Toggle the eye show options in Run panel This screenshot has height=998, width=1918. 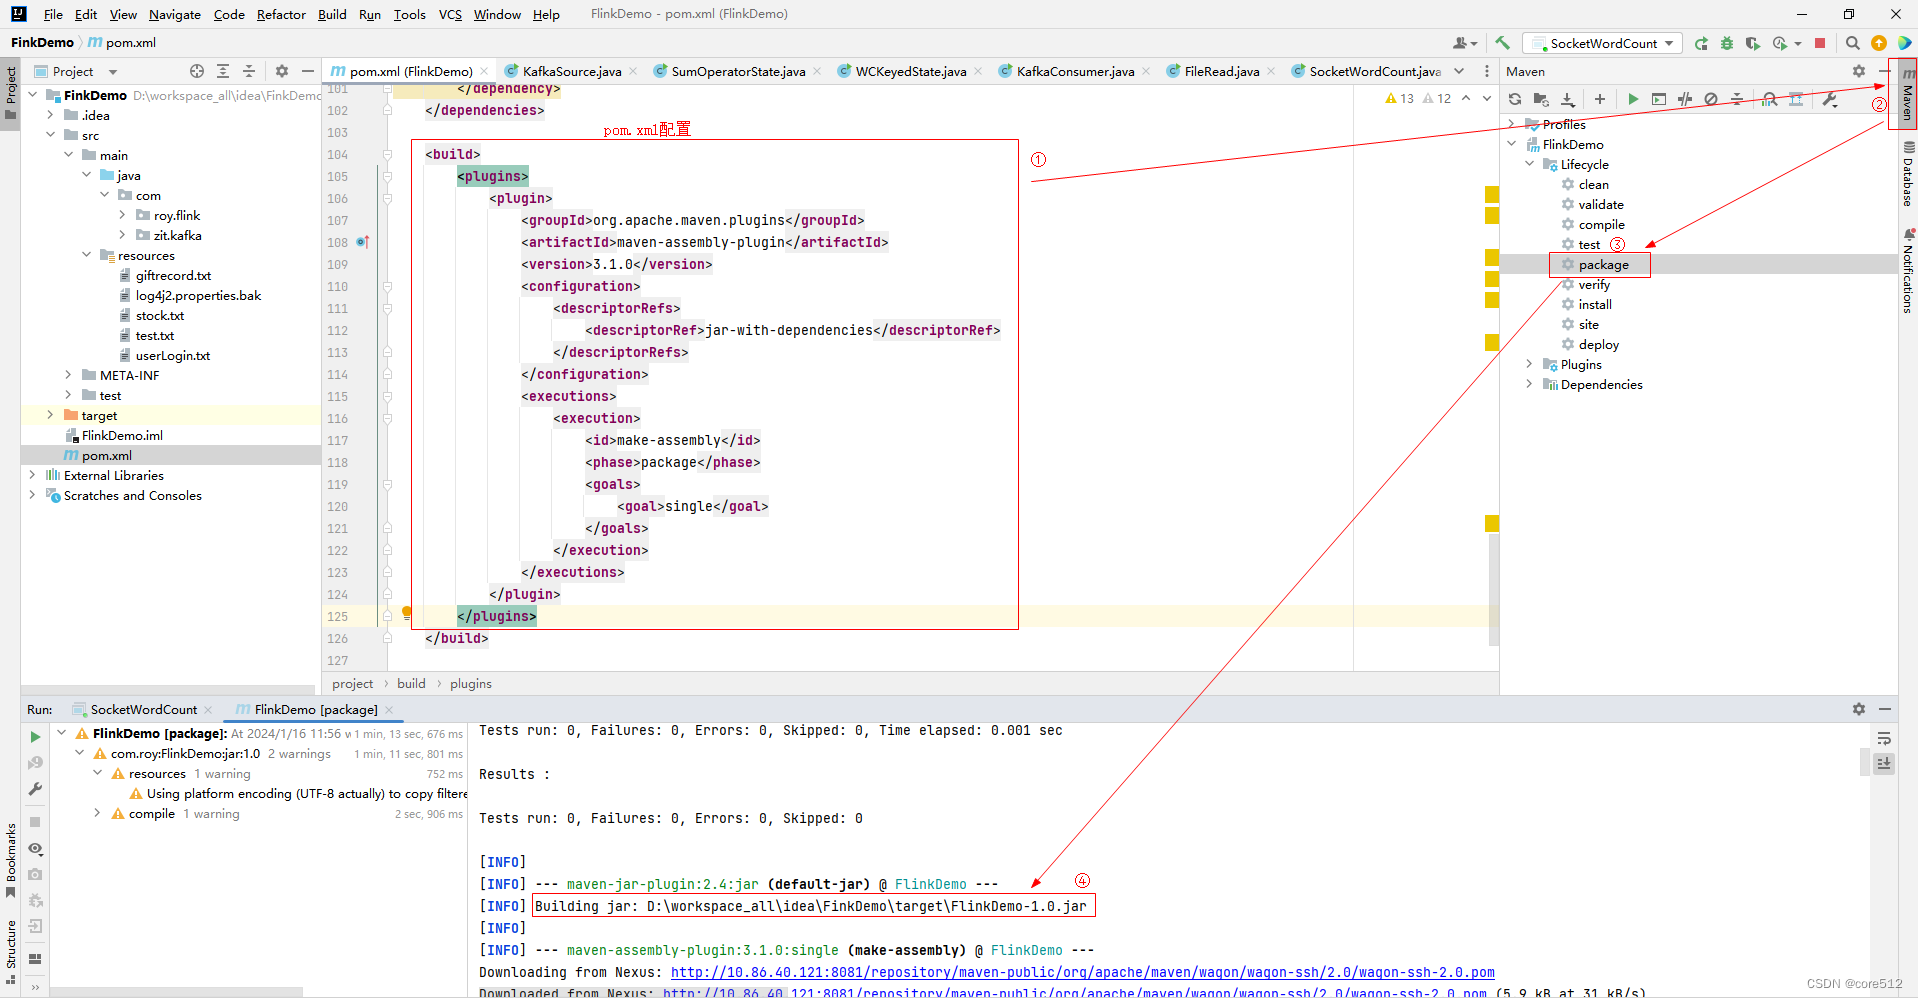click(35, 849)
